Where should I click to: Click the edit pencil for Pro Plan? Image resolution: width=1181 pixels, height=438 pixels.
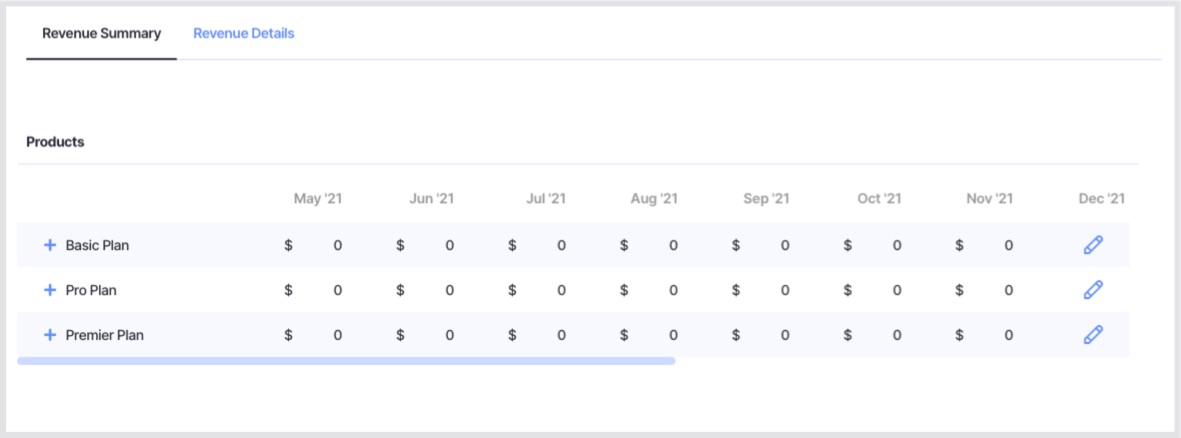[x=1093, y=290]
